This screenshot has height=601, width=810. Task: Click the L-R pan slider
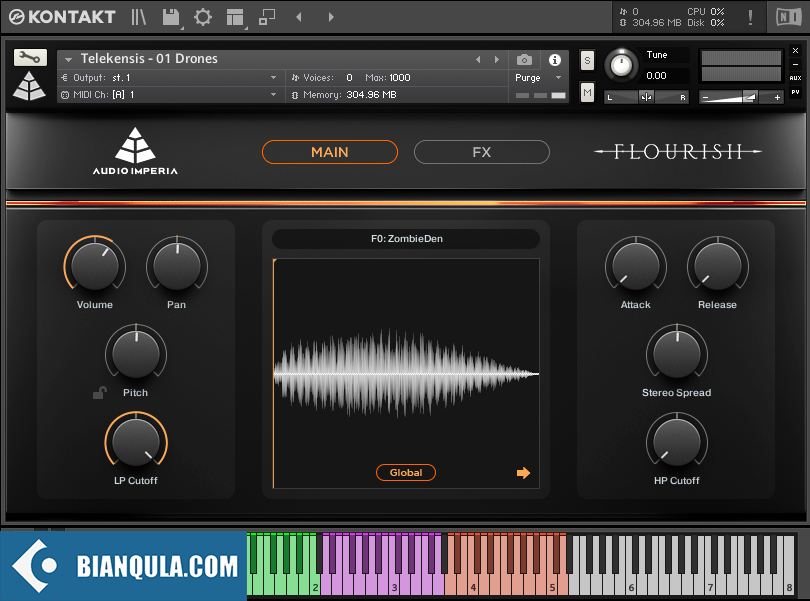[x=647, y=97]
